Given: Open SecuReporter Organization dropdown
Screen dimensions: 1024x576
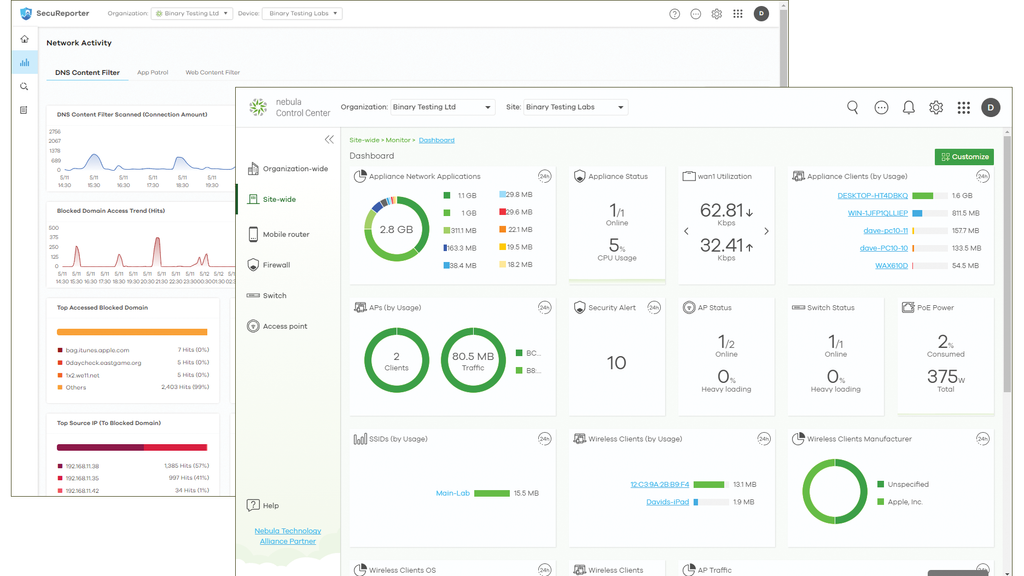Looking at the screenshot, I should click(x=191, y=14).
